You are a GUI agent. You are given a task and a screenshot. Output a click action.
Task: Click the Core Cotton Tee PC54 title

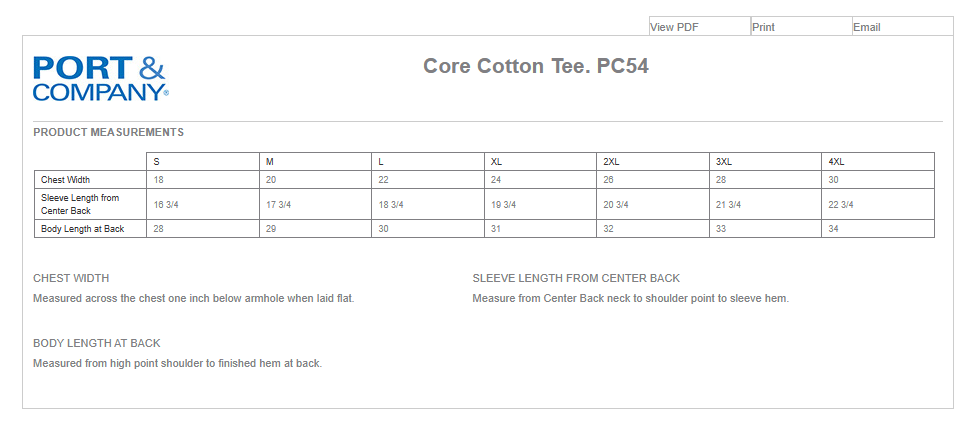pyautogui.click(x=536, y=66)
